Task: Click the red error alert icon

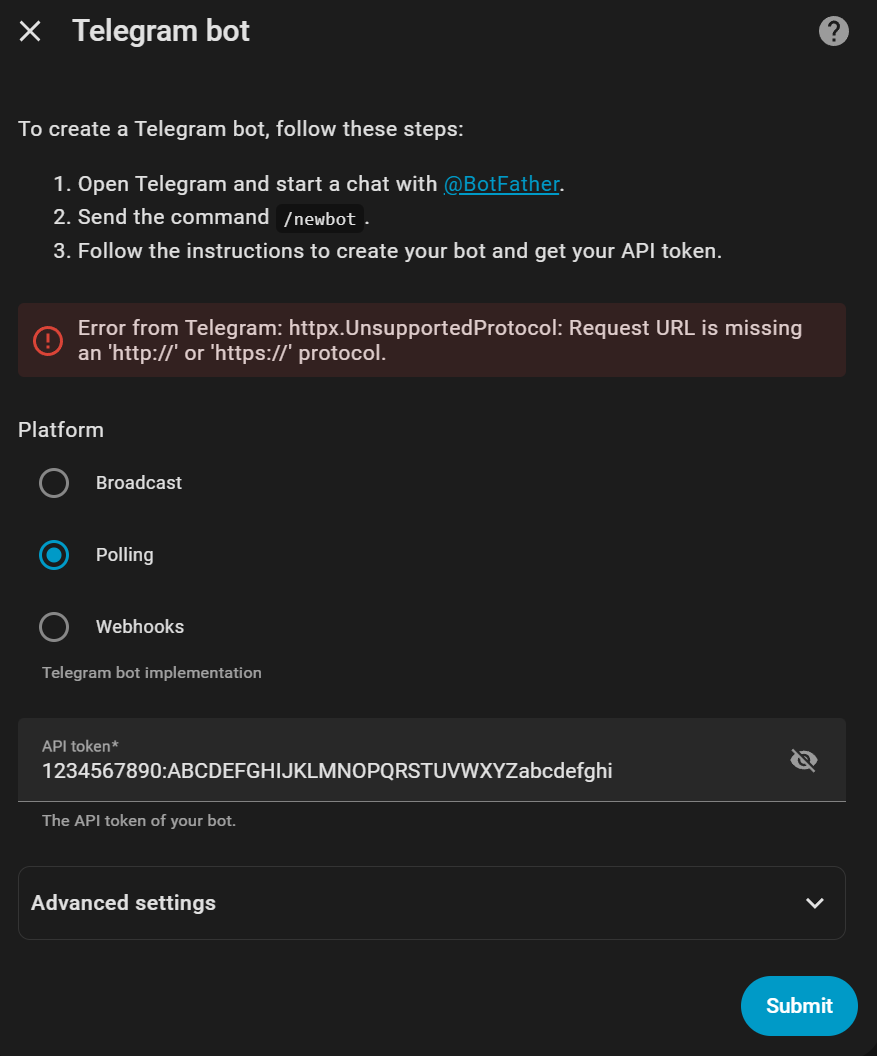Action: (x=47, y=340)
